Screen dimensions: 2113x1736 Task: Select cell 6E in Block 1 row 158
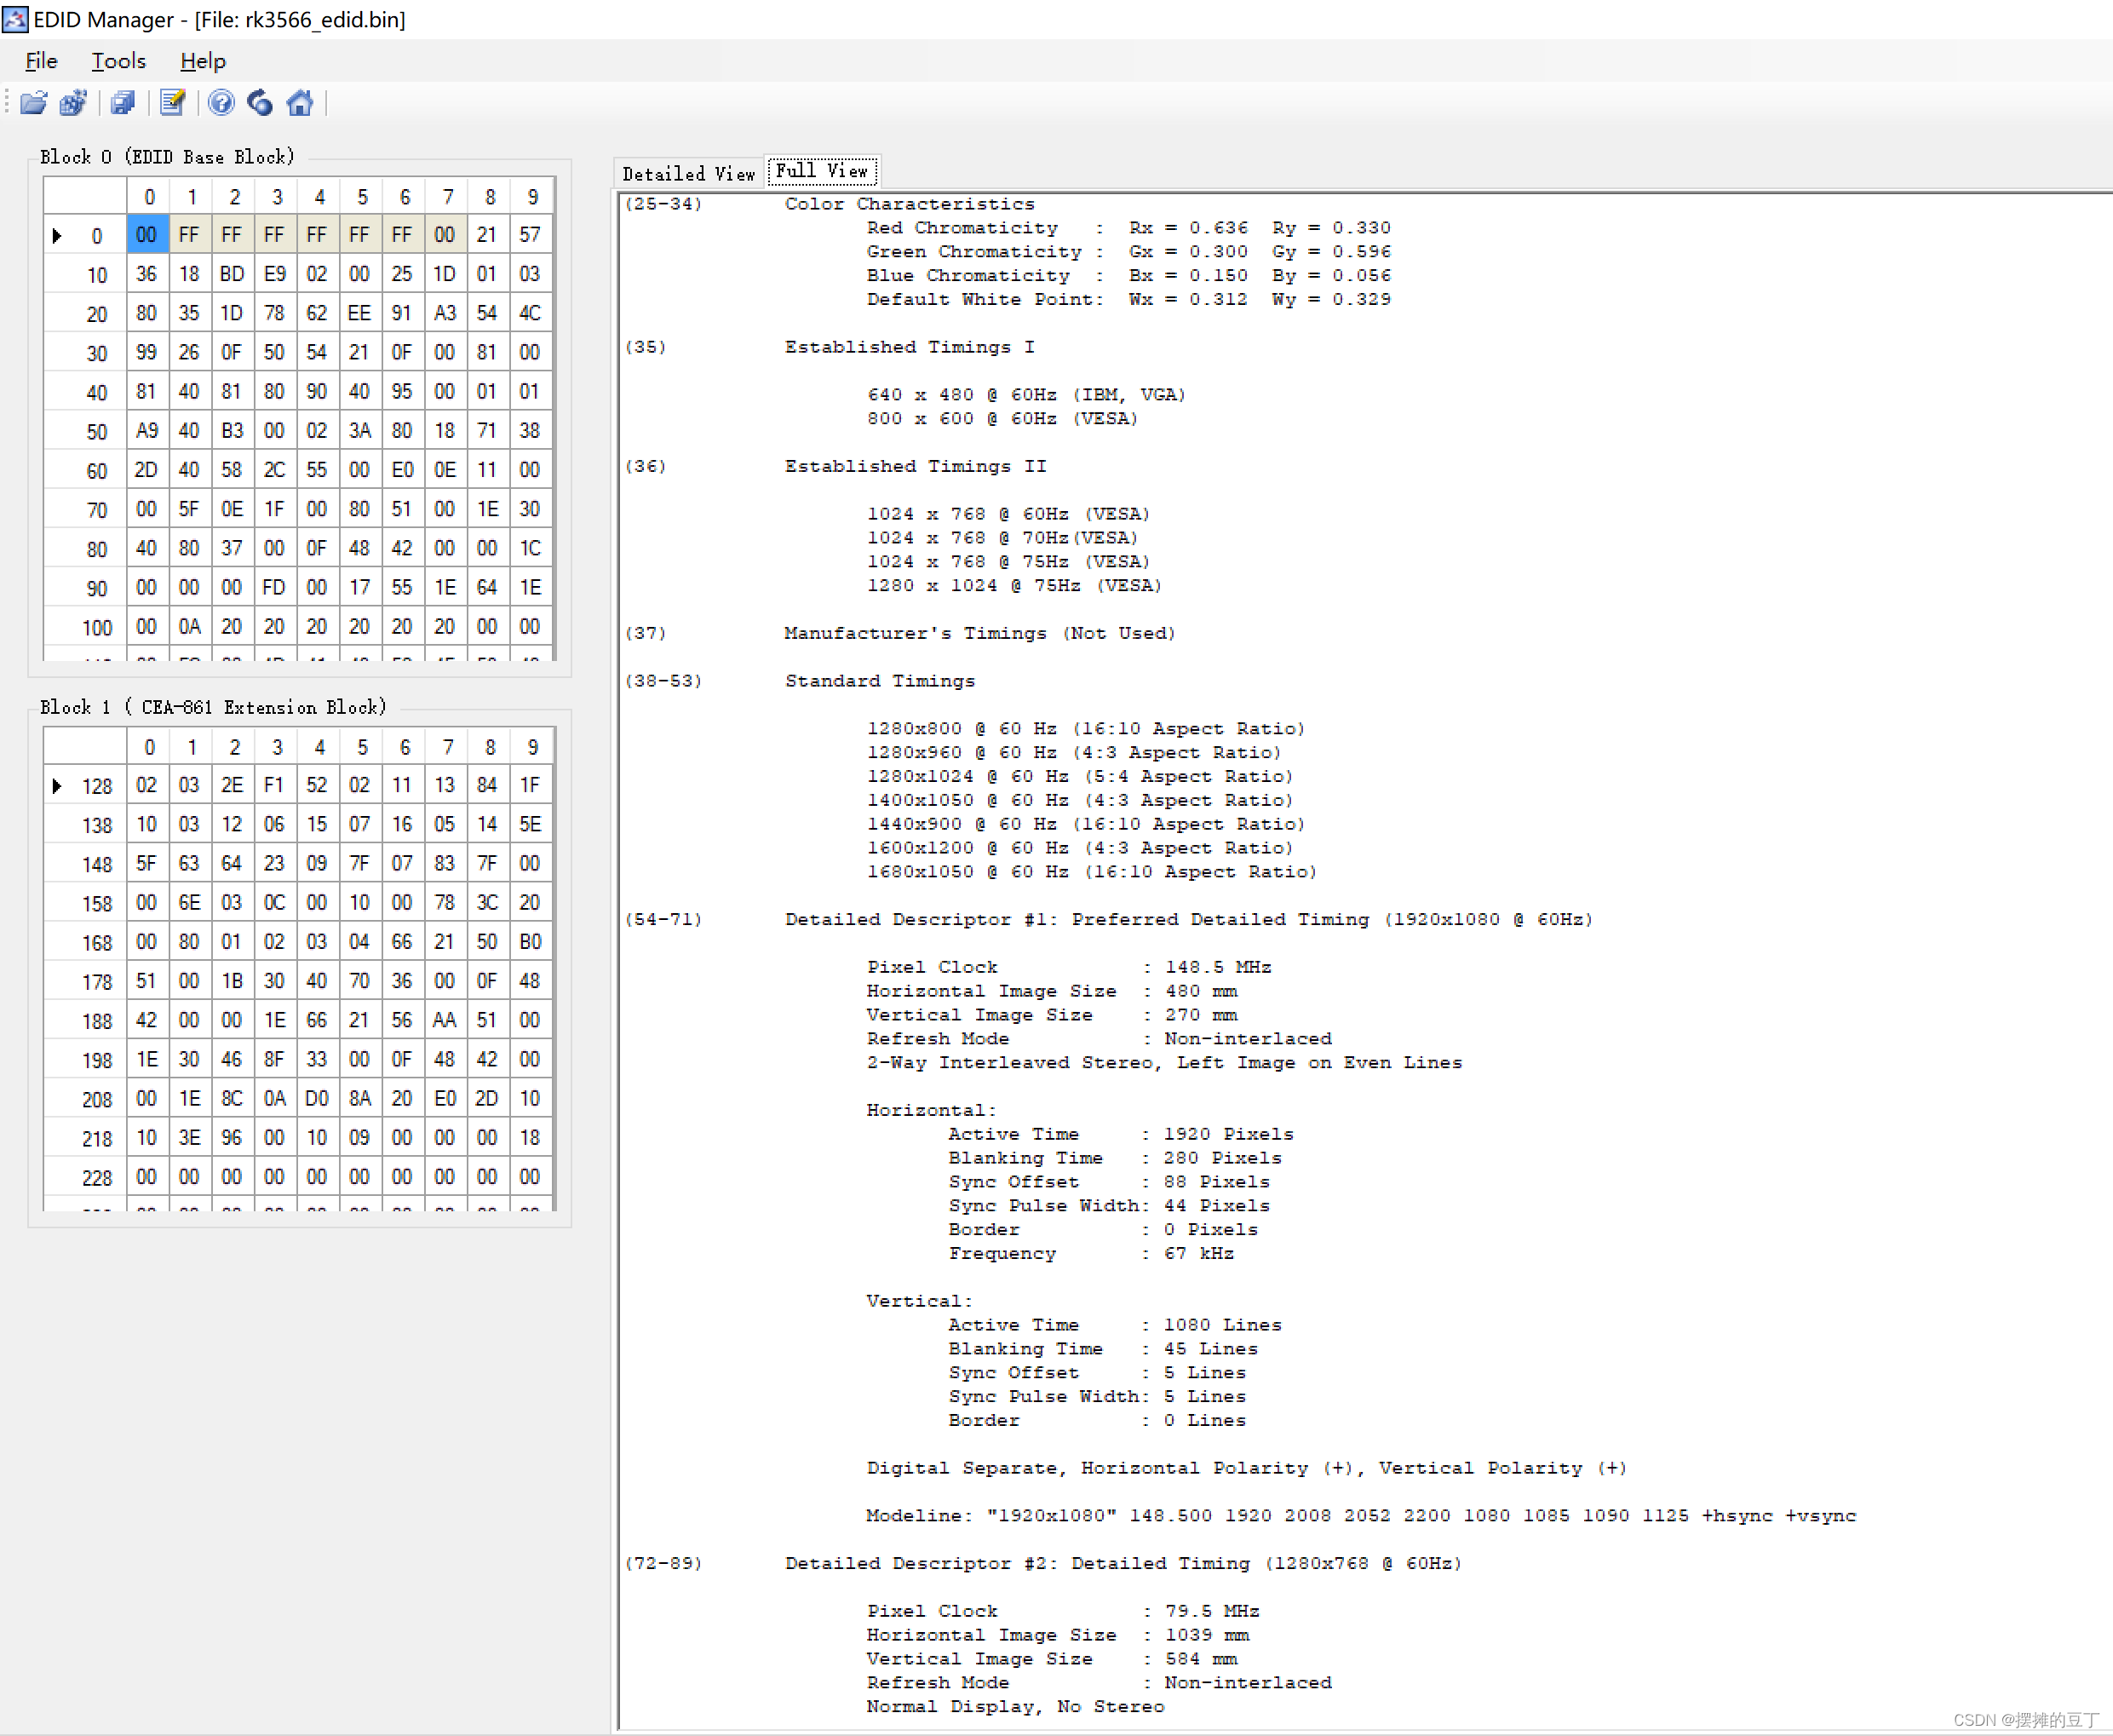click(x=189, y=902)
